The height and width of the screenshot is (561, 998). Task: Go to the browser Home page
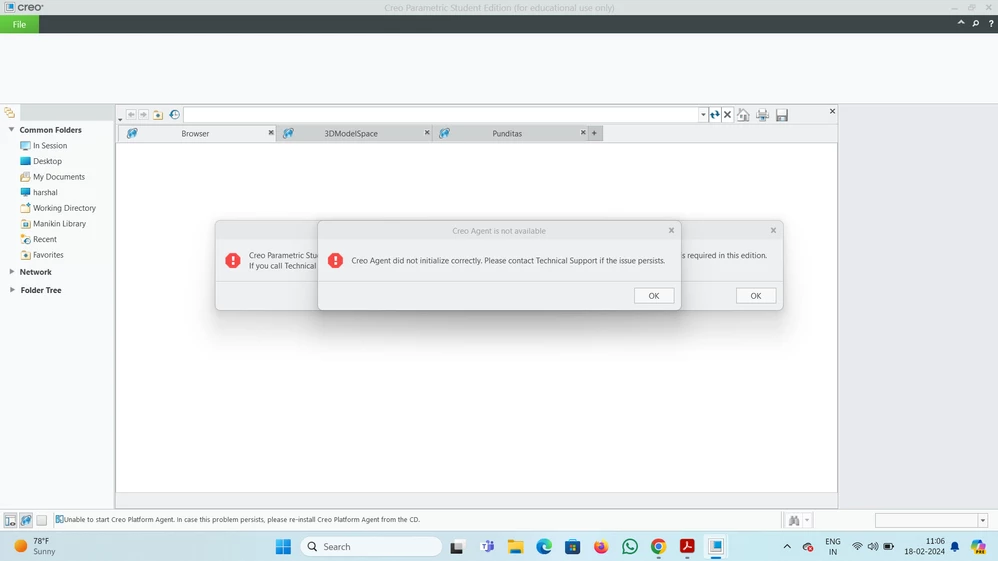coord(743,115)
